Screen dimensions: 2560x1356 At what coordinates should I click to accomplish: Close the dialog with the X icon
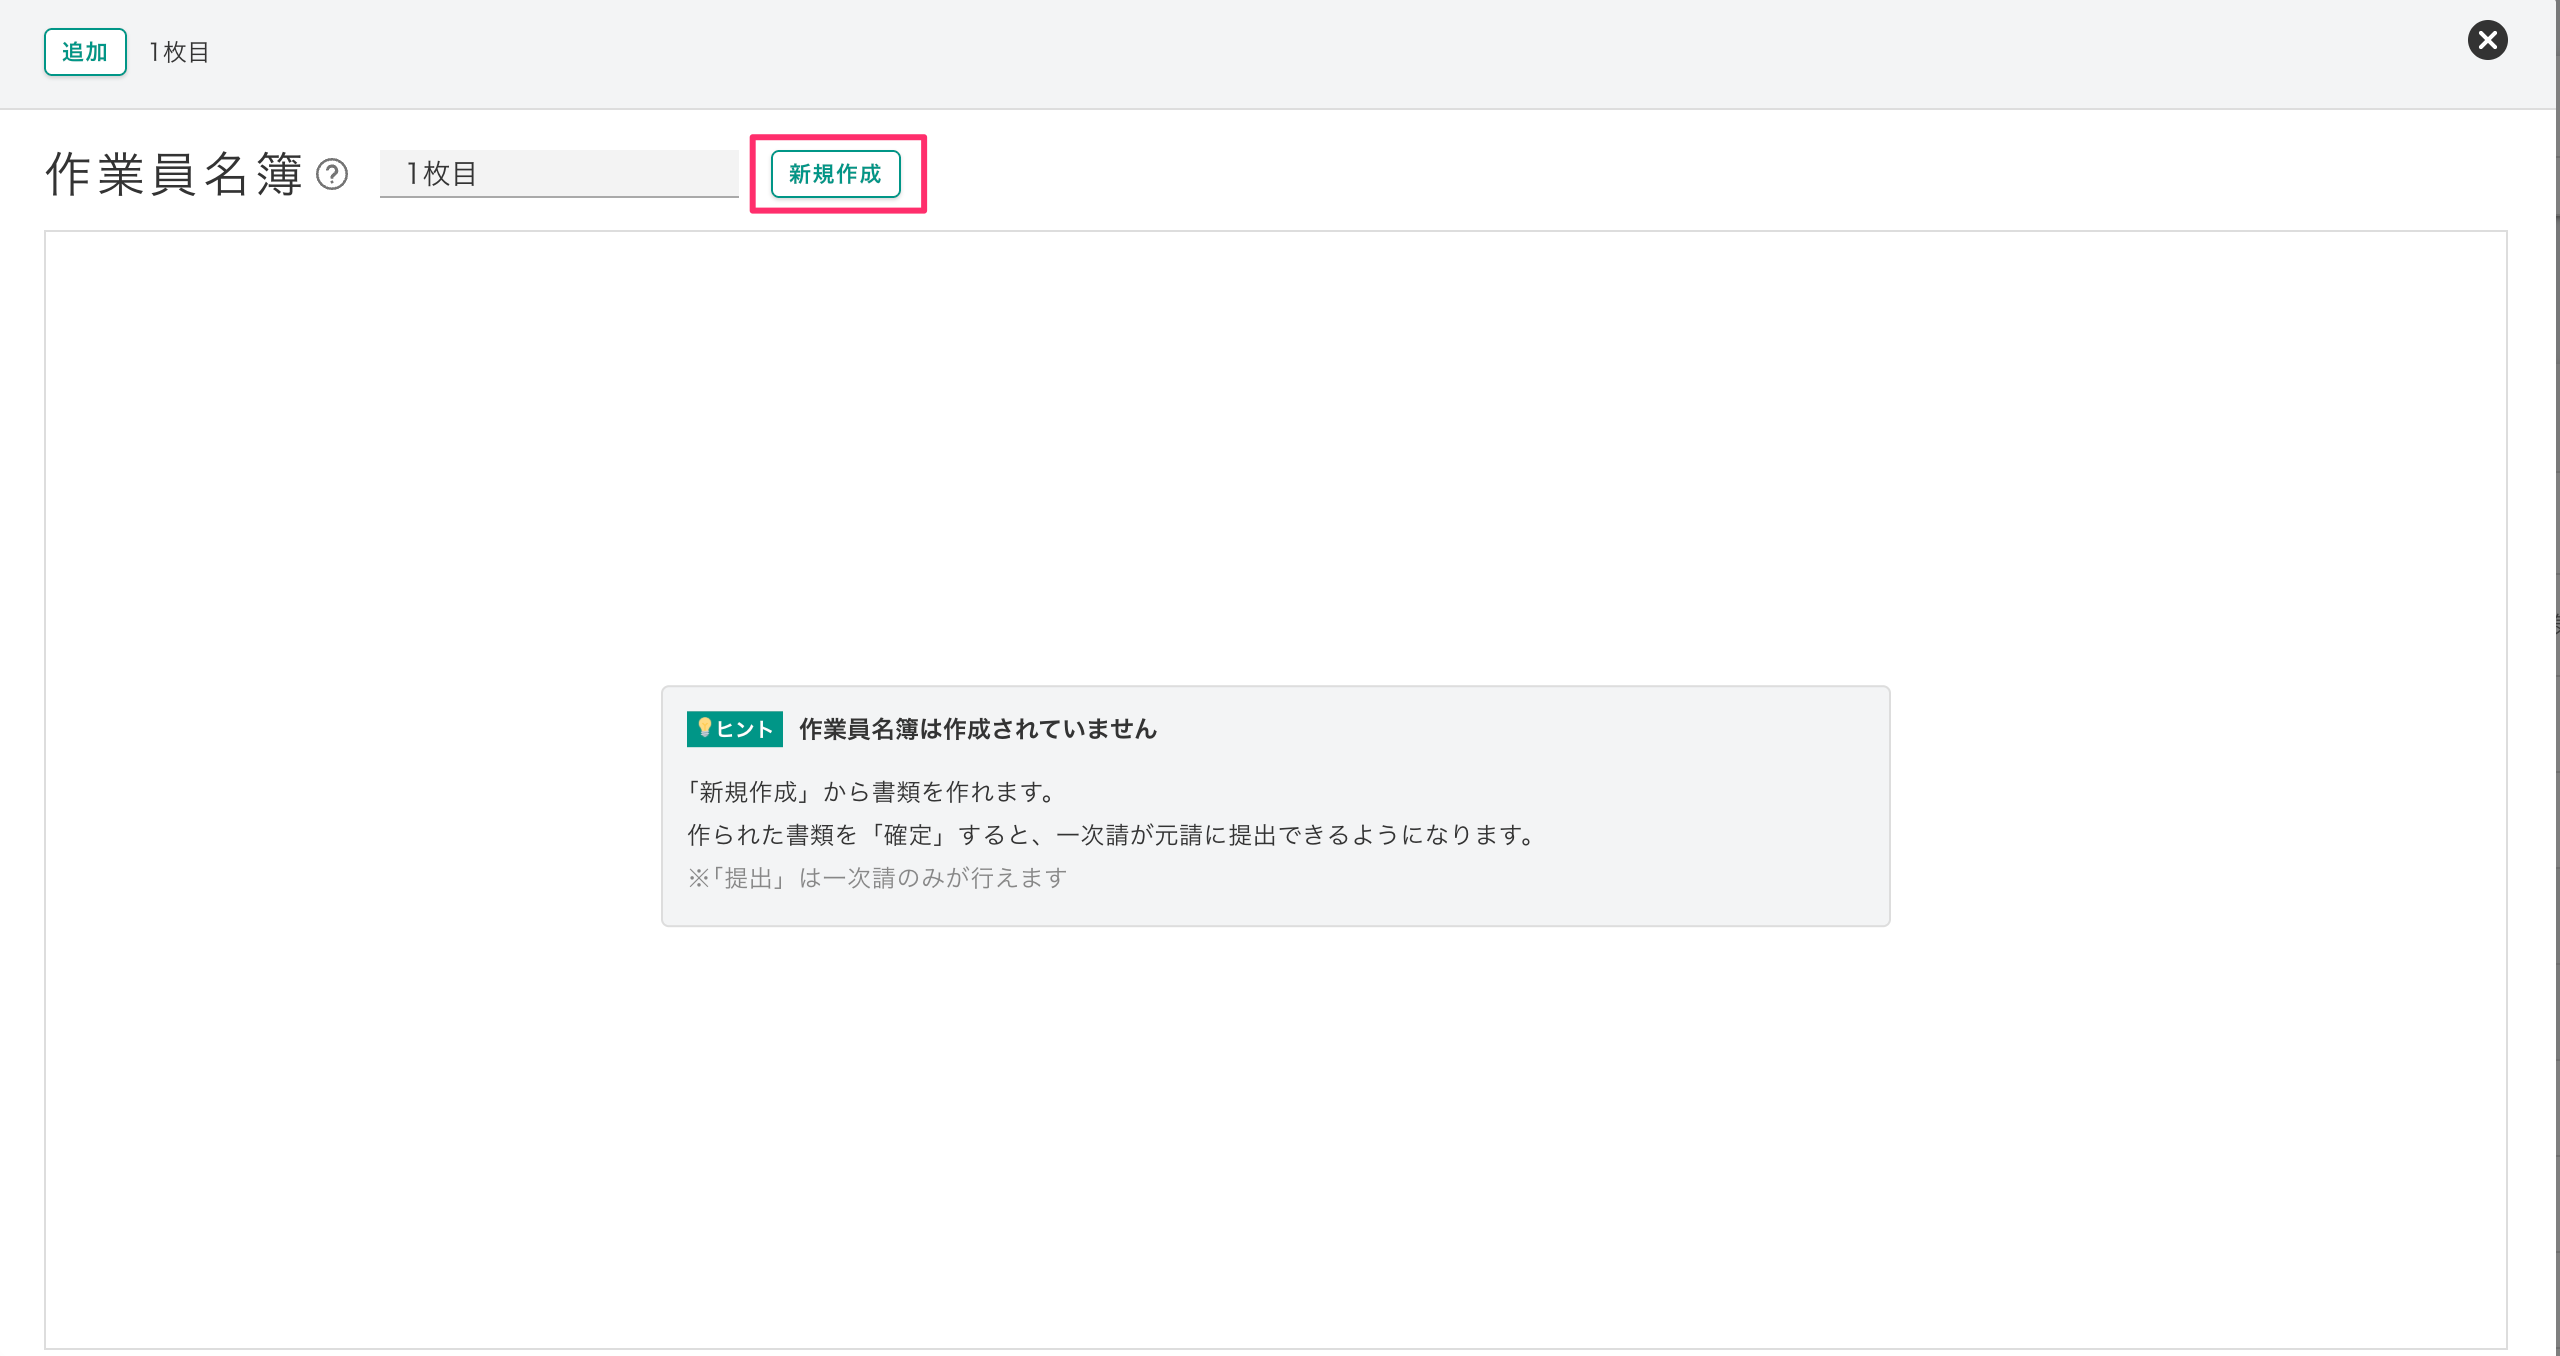(x=2487, y=41)
